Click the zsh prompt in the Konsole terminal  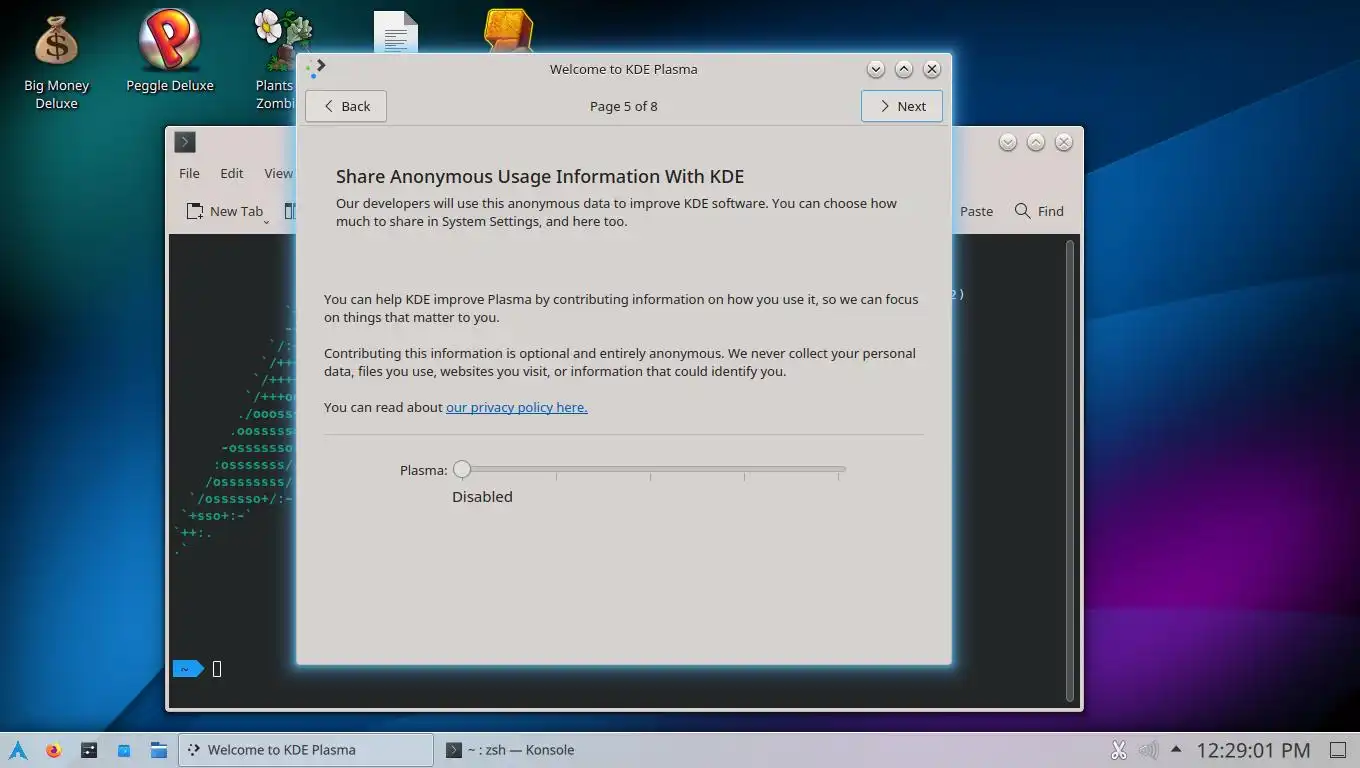point(188,669)
